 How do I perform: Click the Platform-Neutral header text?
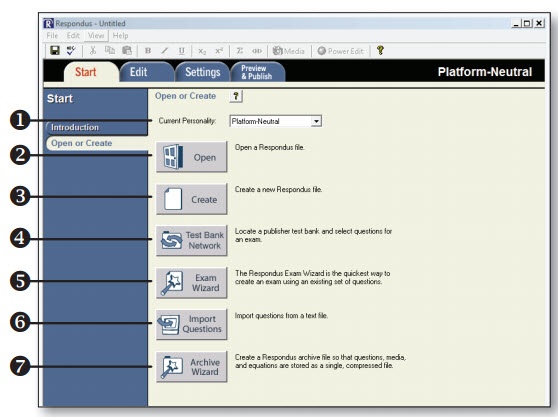point(485,72)
